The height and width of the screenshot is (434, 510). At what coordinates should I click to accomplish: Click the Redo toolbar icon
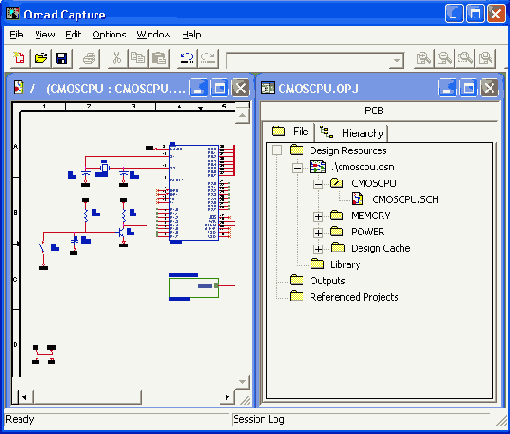pos(208,58)
